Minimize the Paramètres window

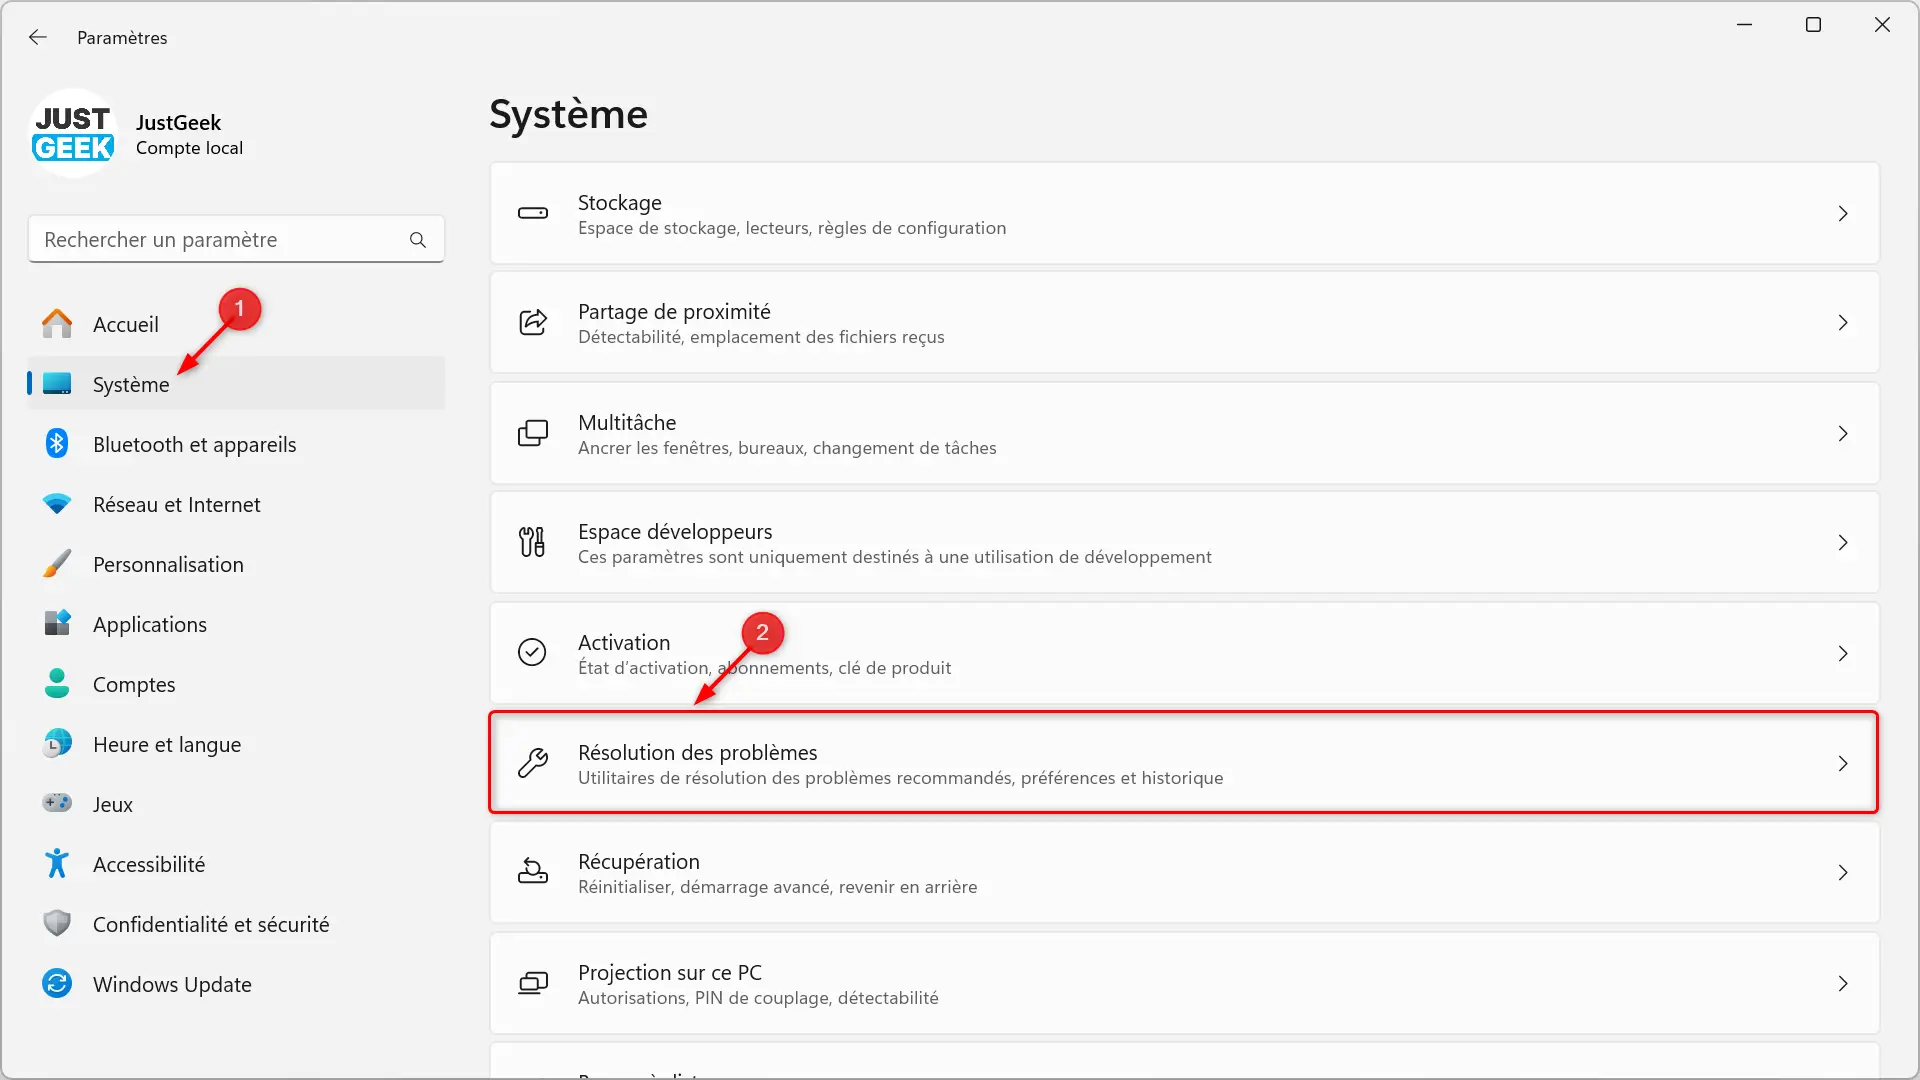(1745, 24)
